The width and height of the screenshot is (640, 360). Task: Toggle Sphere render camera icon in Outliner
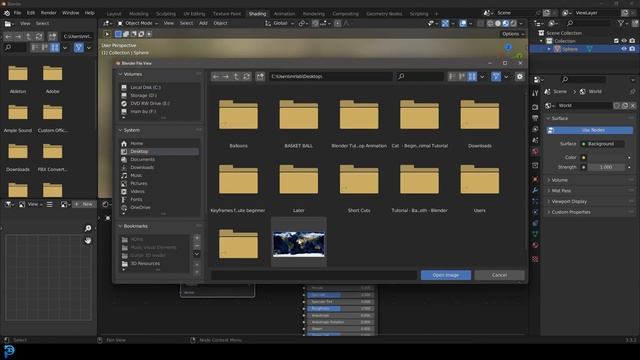(632, 49)
